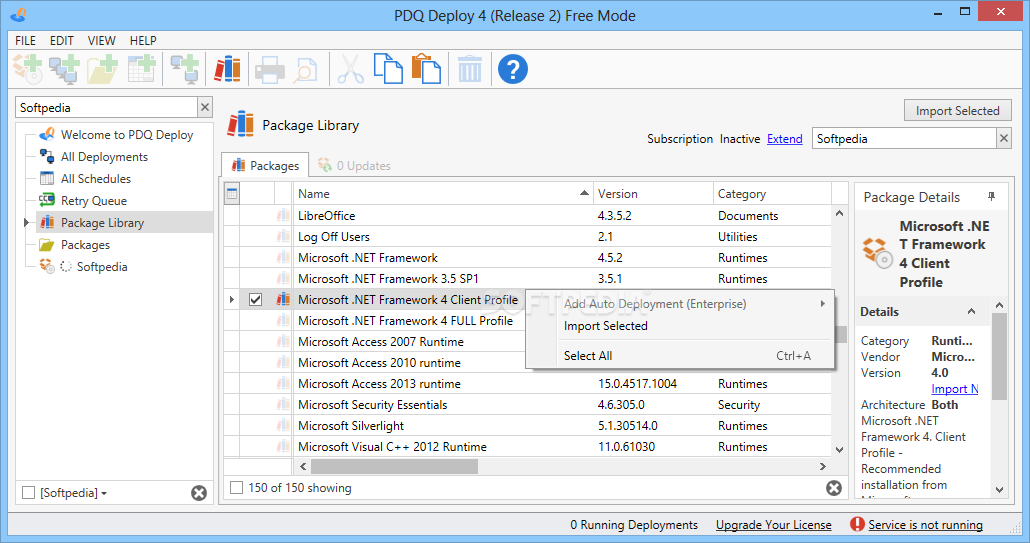This screenshot has width=1030, height=543.
Task: Expand the Add Auto Deployment submenu arrow
Action: [822, 303]
